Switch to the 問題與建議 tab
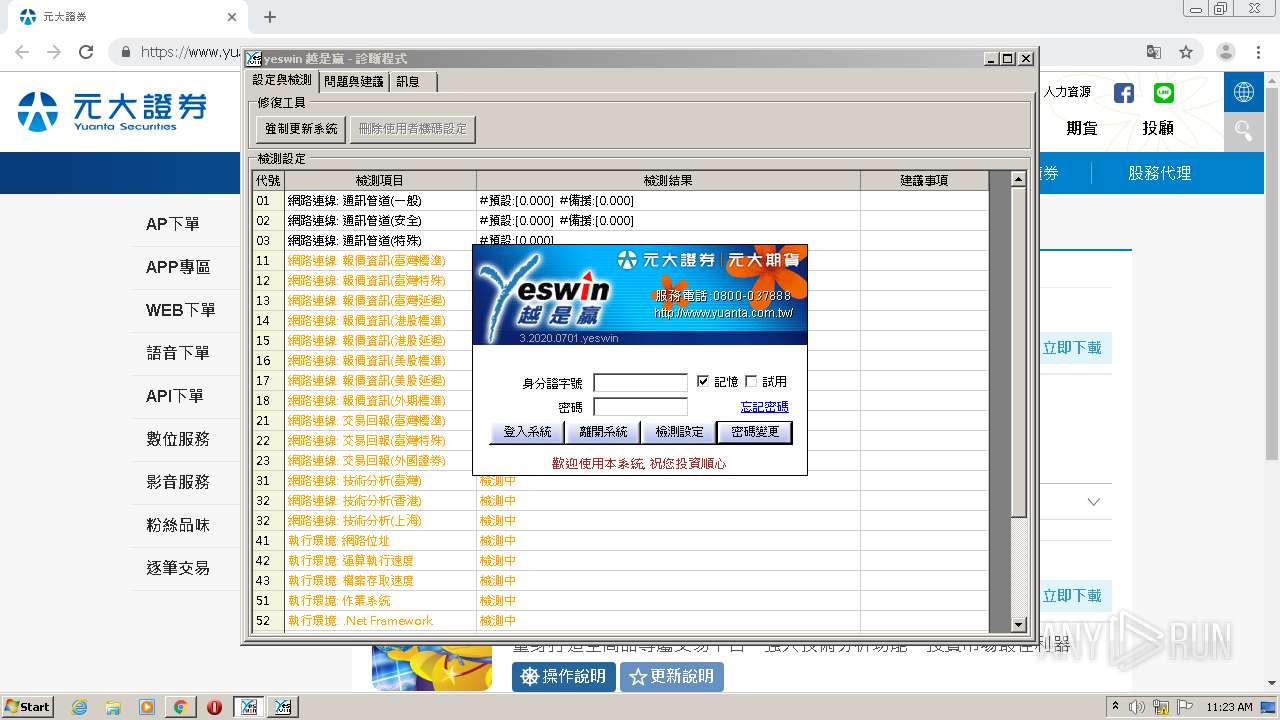Image resolution: width=1280 pixels, height=720 pixels. click(x=353, y=82)
